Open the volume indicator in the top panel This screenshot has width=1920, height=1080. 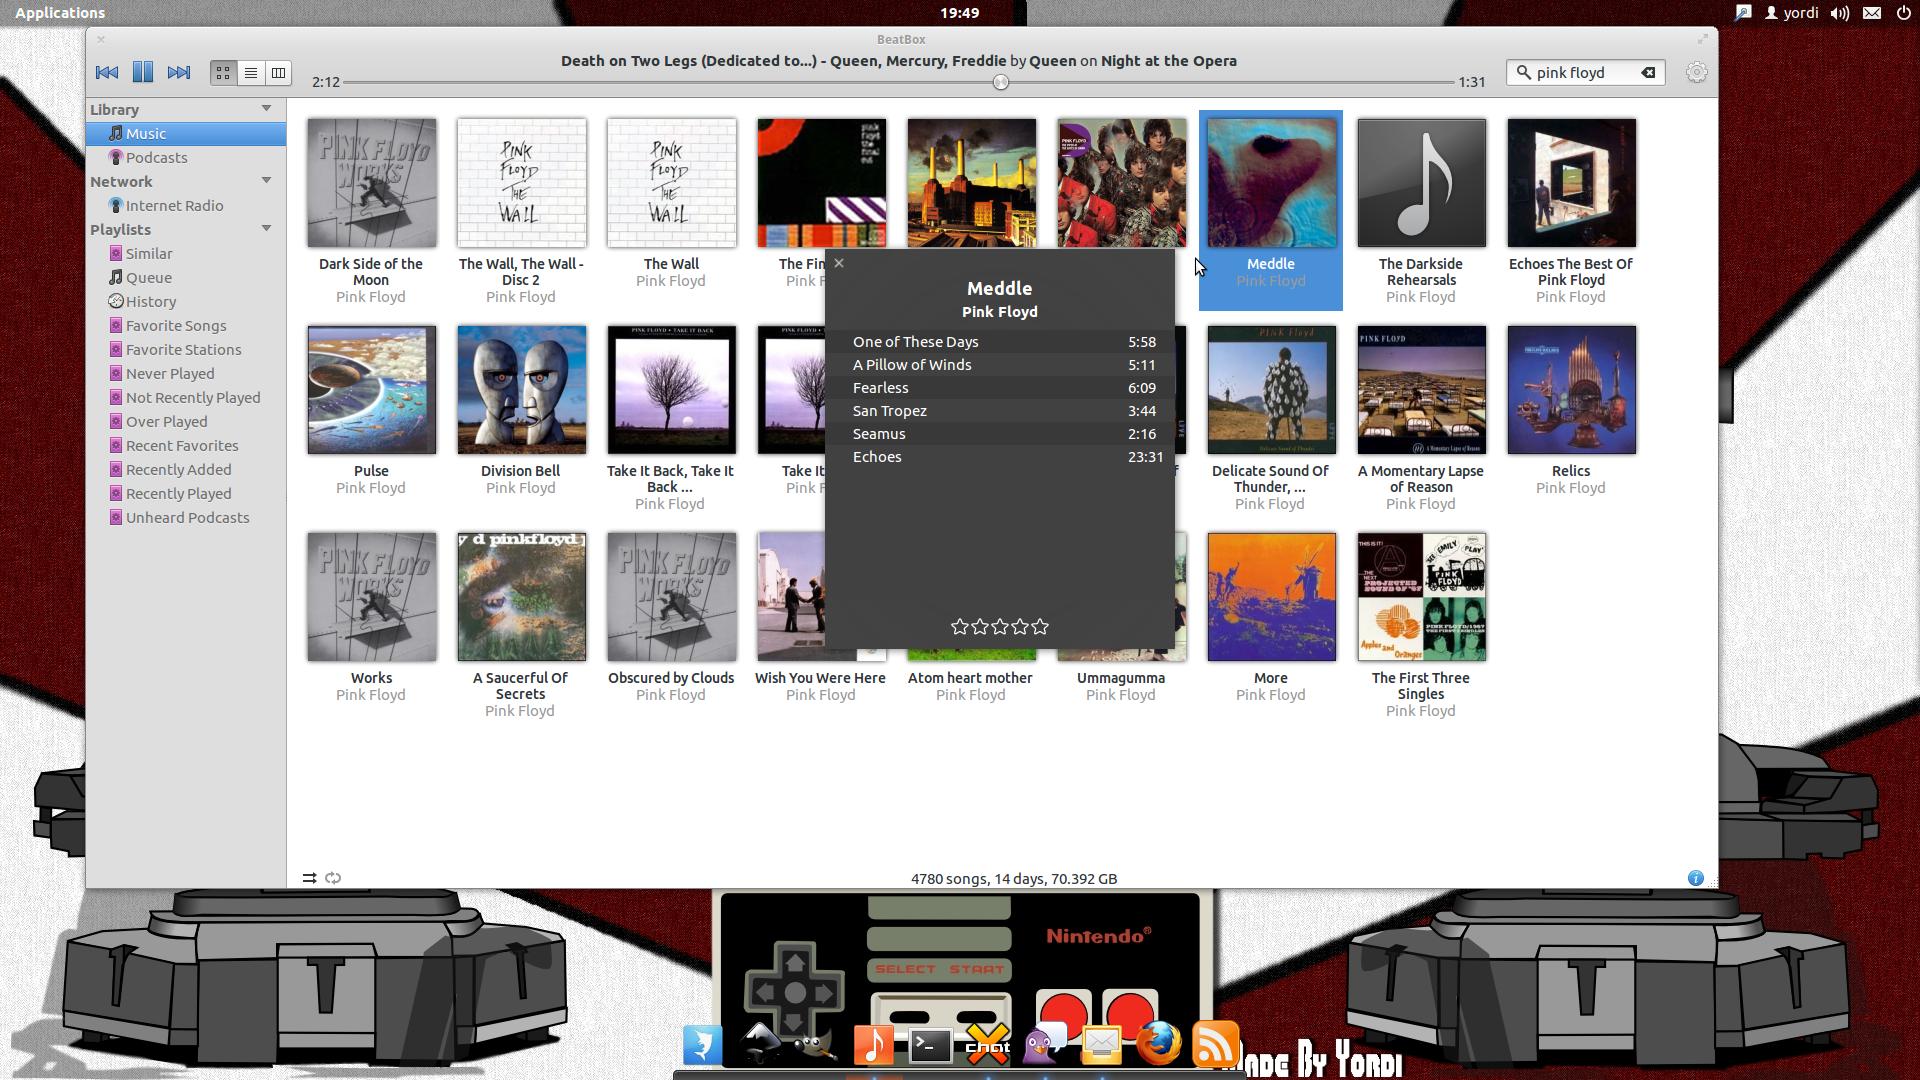coord(1840,12)
